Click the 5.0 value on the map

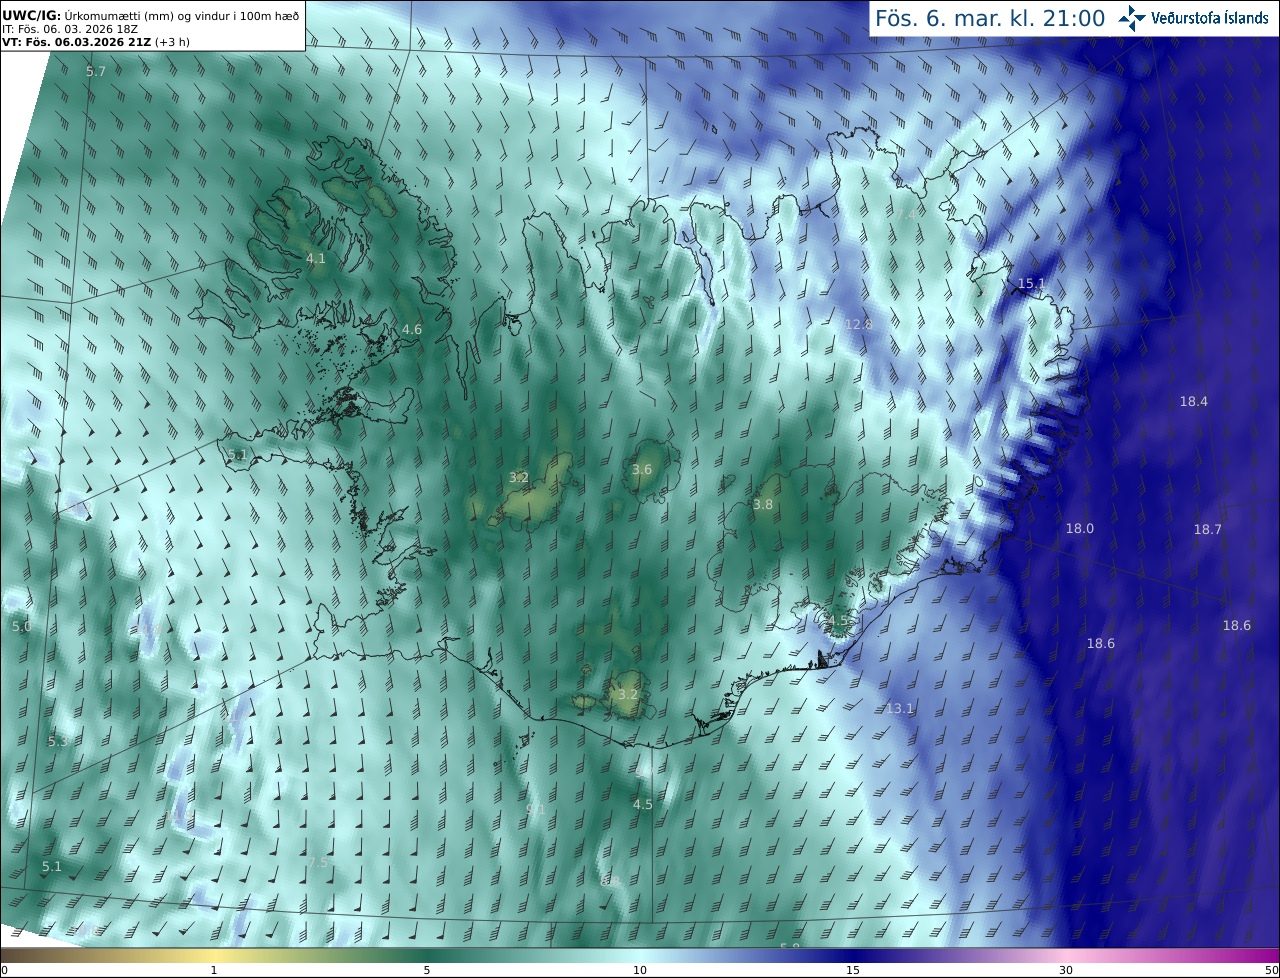pyautogui.click(x=21, y=627)
